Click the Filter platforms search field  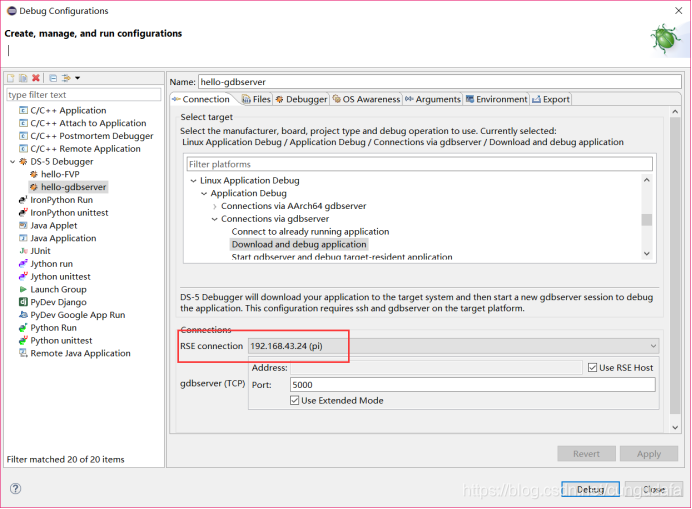click(x=419, y=164)
